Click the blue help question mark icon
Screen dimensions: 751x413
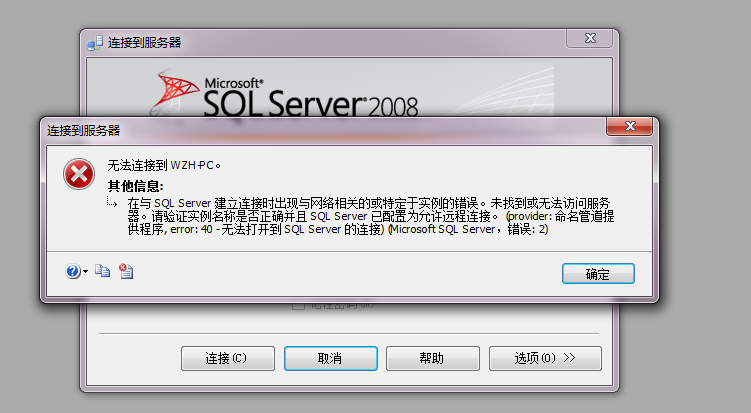pyautogui.click(x=72, y=271)
